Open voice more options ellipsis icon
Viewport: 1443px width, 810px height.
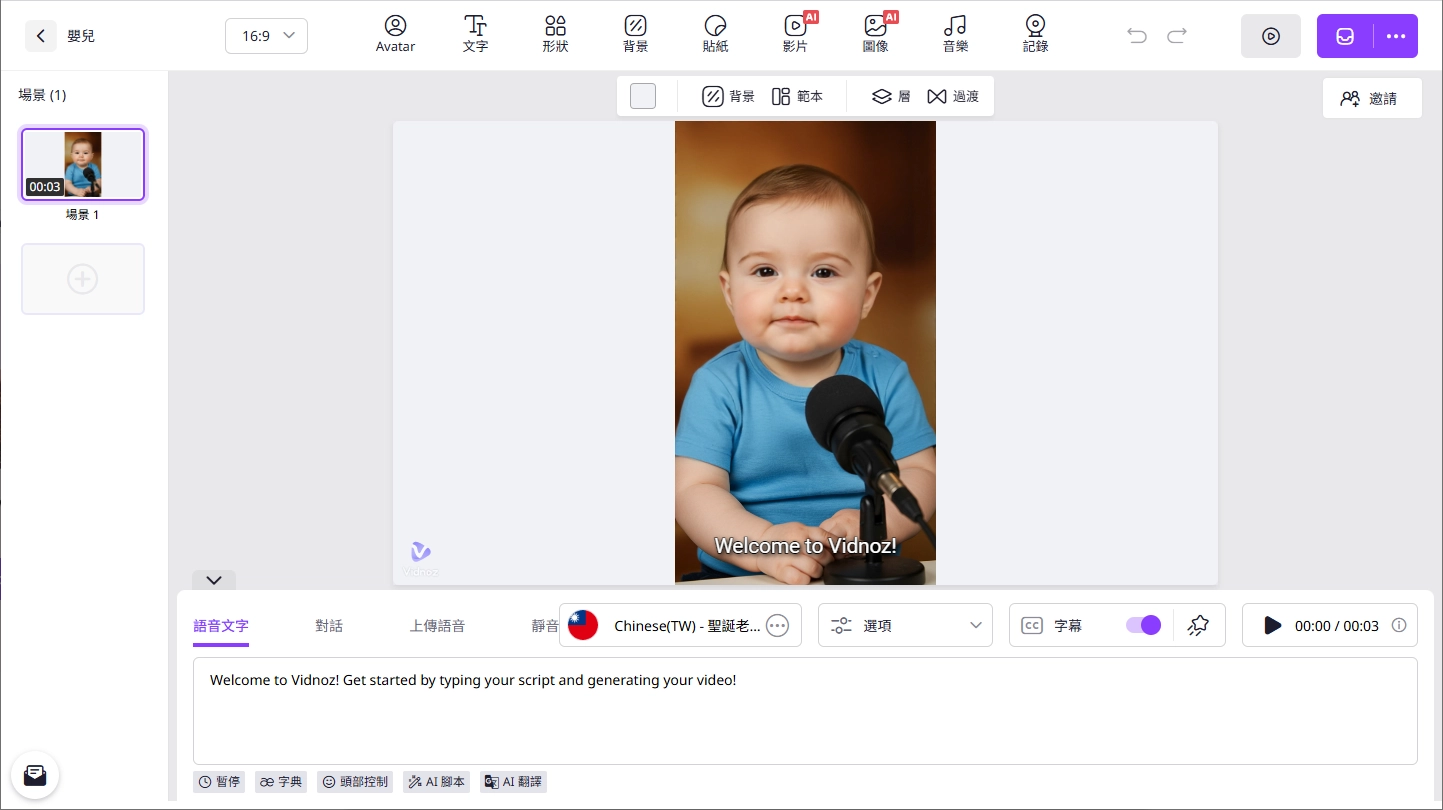(x=777, y=626)
